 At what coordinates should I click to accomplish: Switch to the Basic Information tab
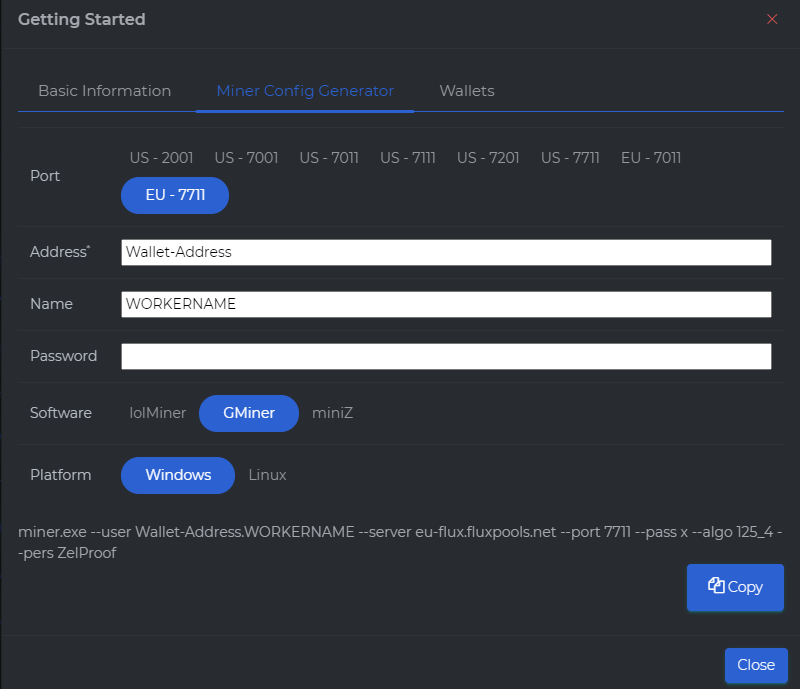[104, 91]
